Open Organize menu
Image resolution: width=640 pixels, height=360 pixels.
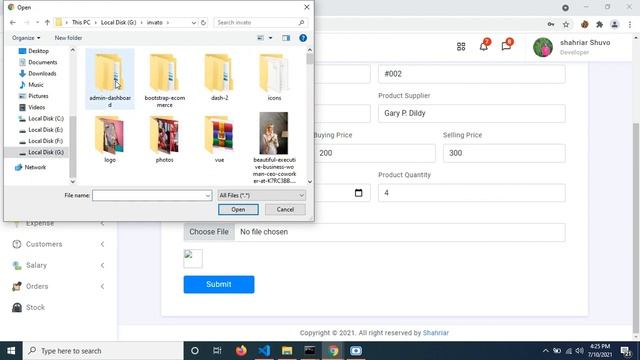click(26, 38)
